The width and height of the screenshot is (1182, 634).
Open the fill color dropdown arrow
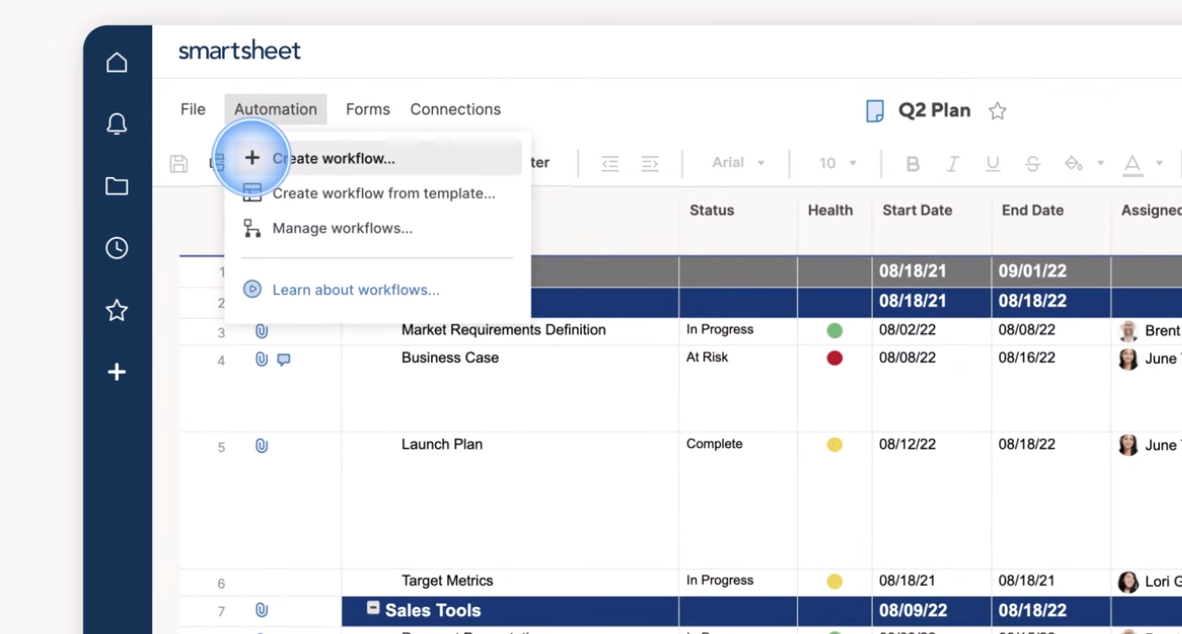[1100, 163]
